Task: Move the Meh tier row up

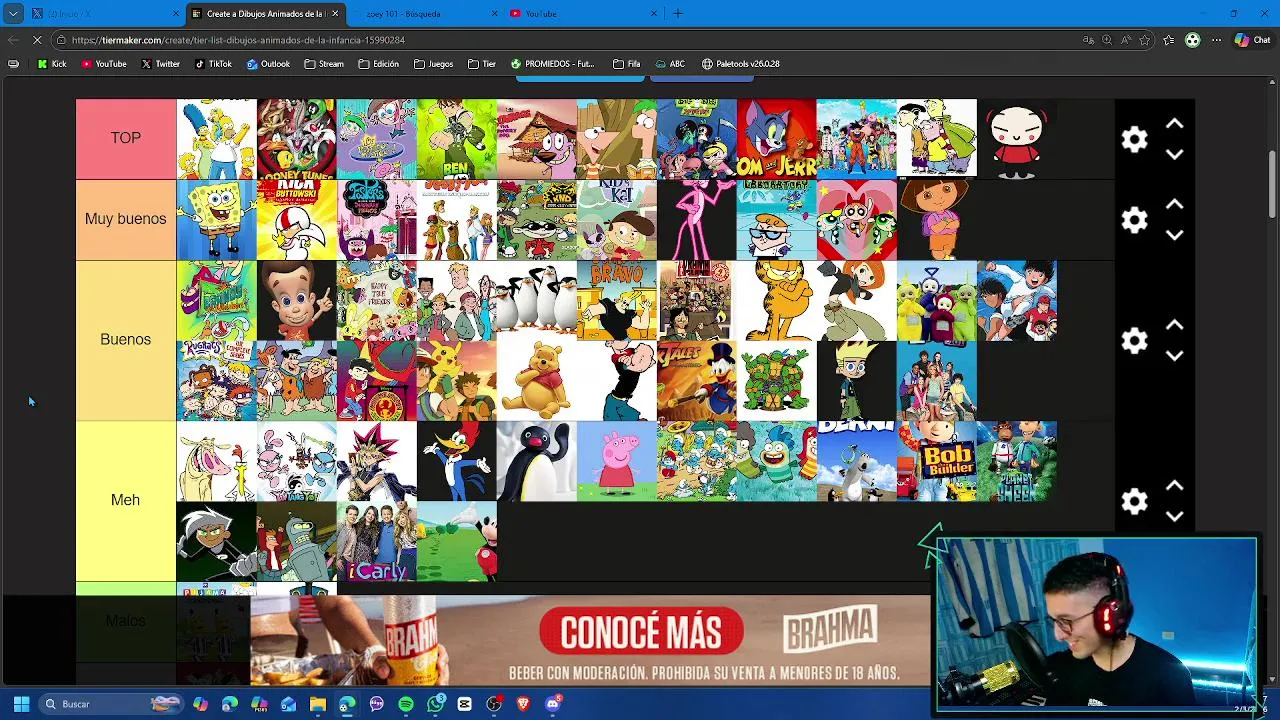Action: pyautogui.click(x=1175, y=486)
